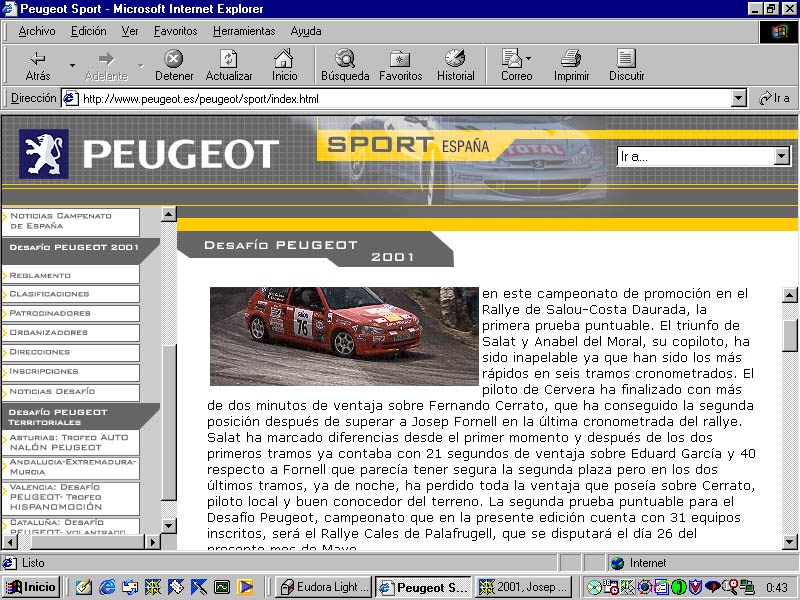Stop page loading with Detener

pos(174,65)
